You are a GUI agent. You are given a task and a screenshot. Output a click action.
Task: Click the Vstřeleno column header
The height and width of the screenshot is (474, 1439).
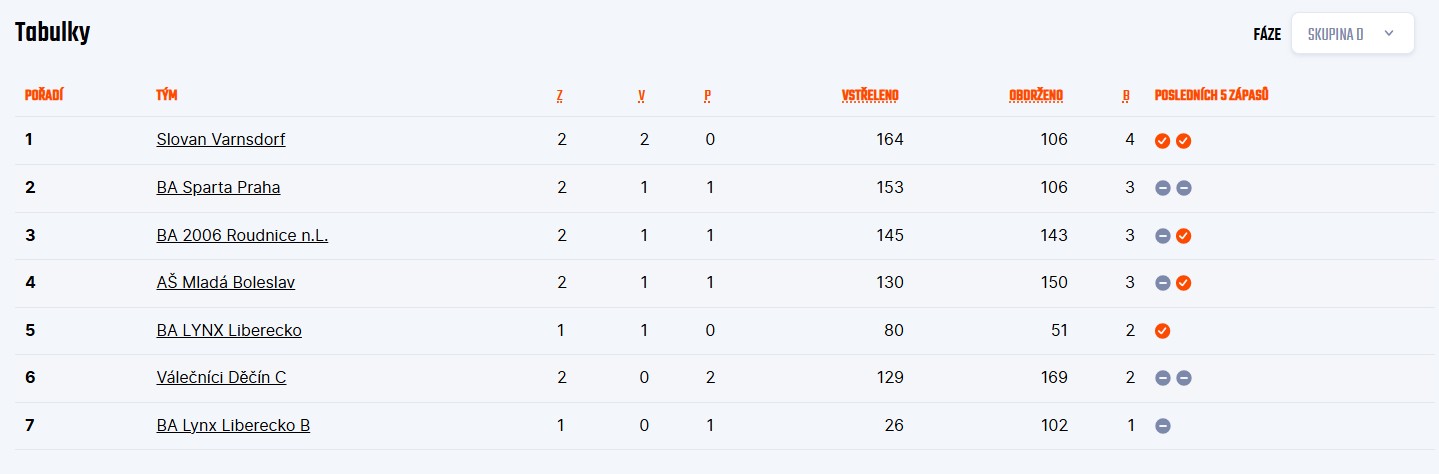click(x=870, y=96)
